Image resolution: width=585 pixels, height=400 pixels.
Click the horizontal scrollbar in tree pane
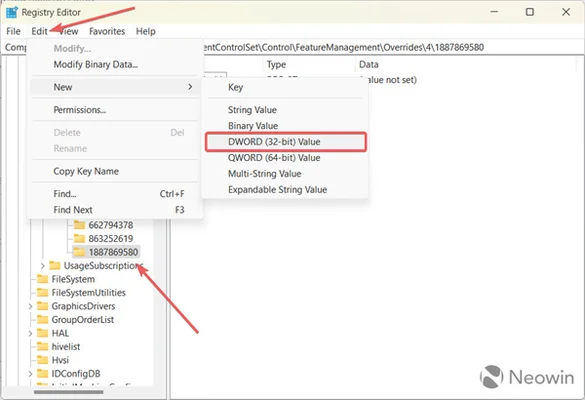click(68, 392)
